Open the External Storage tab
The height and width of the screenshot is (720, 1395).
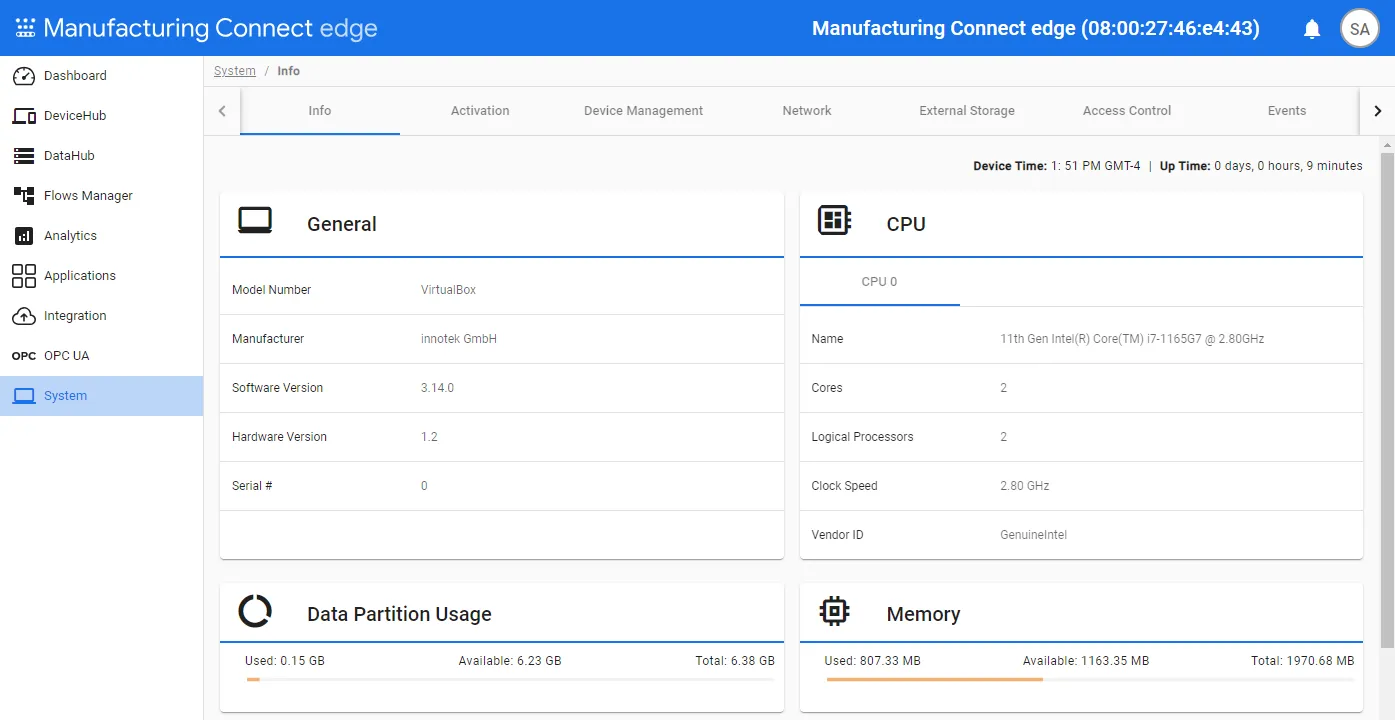pos(967,111)
